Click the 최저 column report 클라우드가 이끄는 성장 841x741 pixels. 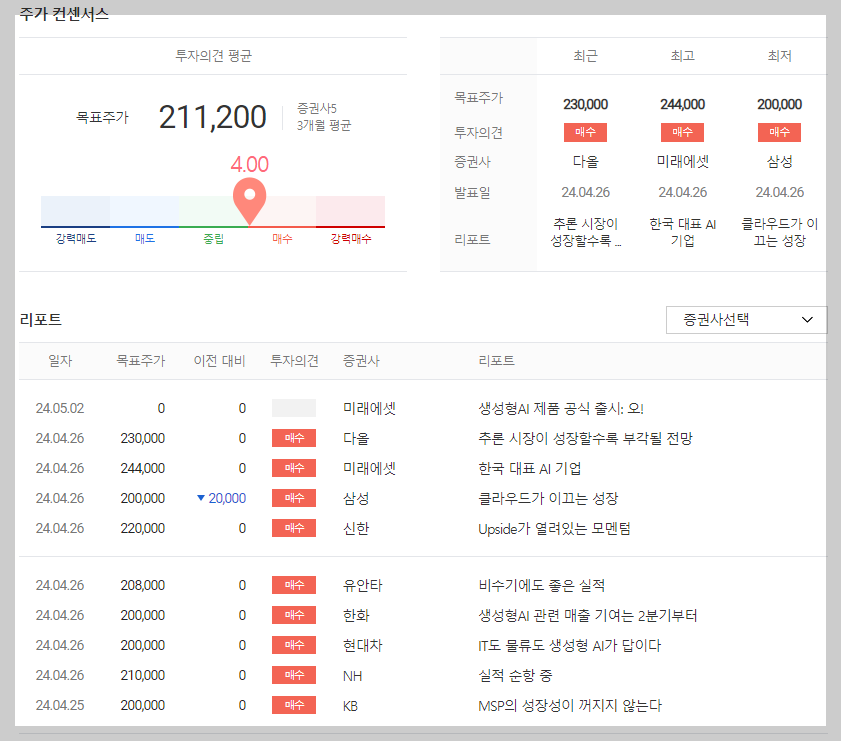coord(779,232)
